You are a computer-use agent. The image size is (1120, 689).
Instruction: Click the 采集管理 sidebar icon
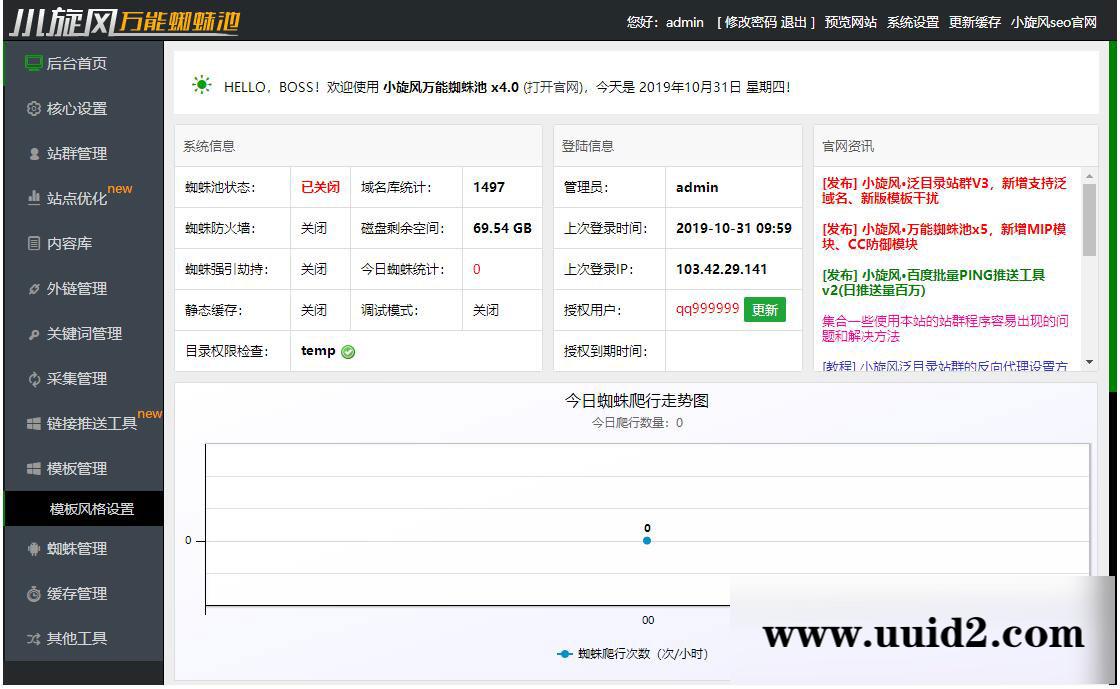(x=29, y=379)
